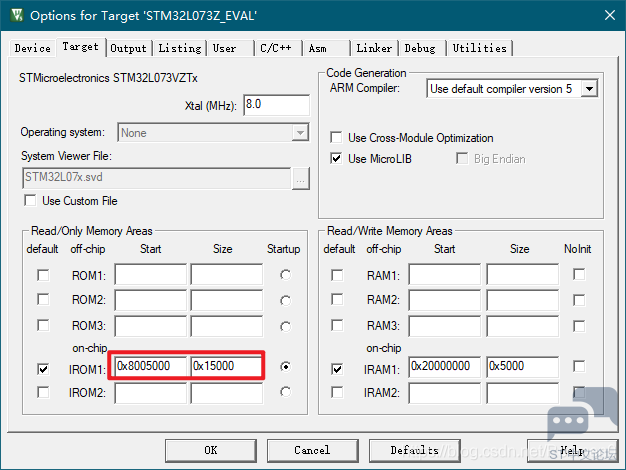The height and width of the screenshot is (470, 626).
Task: Open the Linker tab
Action: [x=374, y=48]
